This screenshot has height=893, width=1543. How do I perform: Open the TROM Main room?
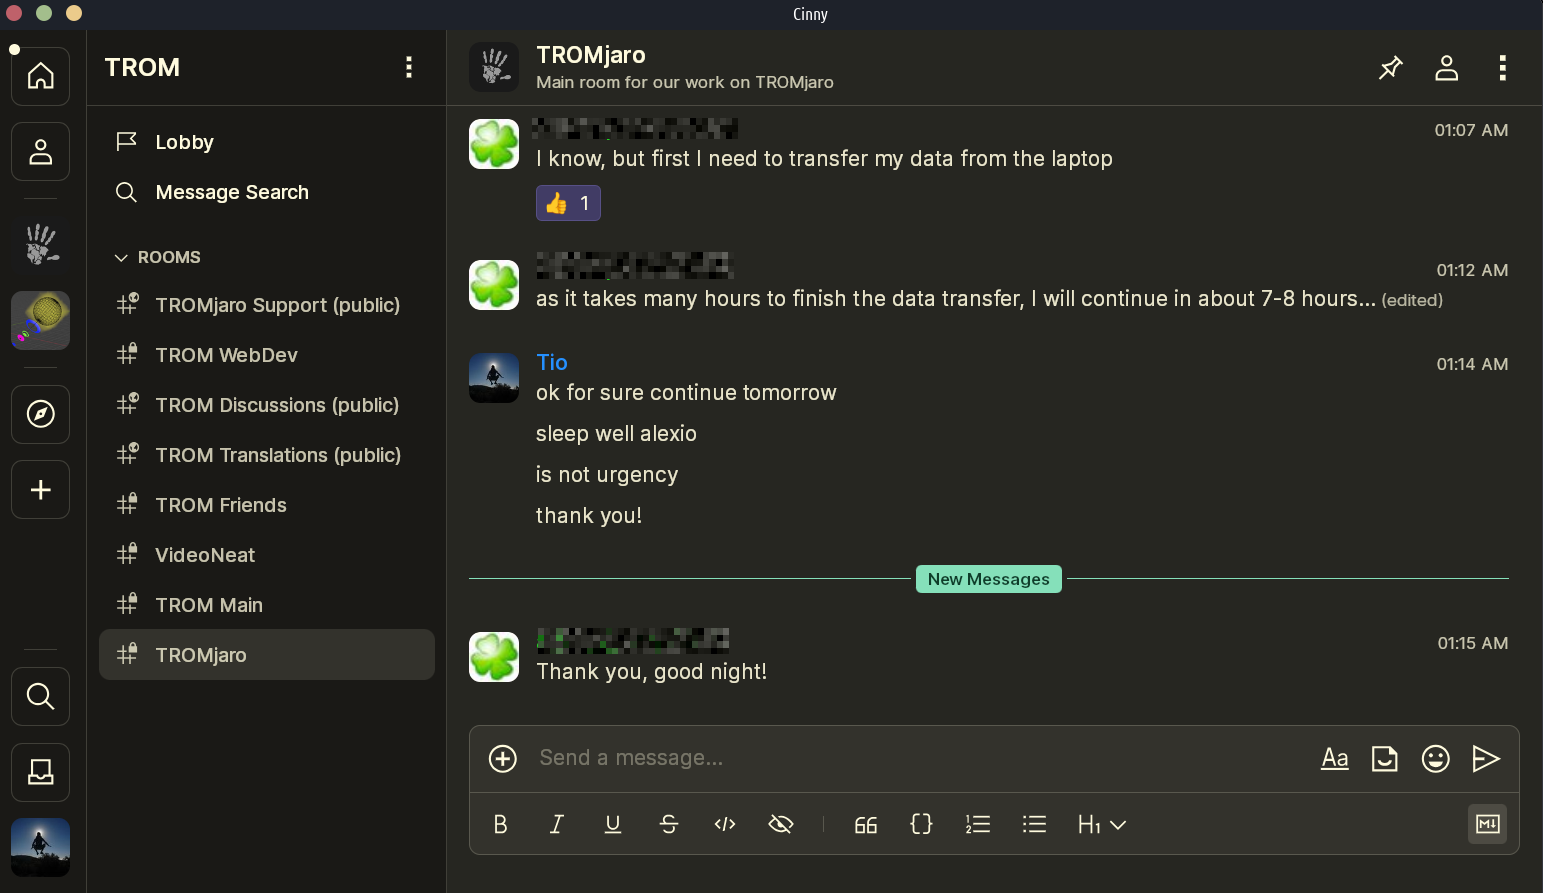[209, 605]
